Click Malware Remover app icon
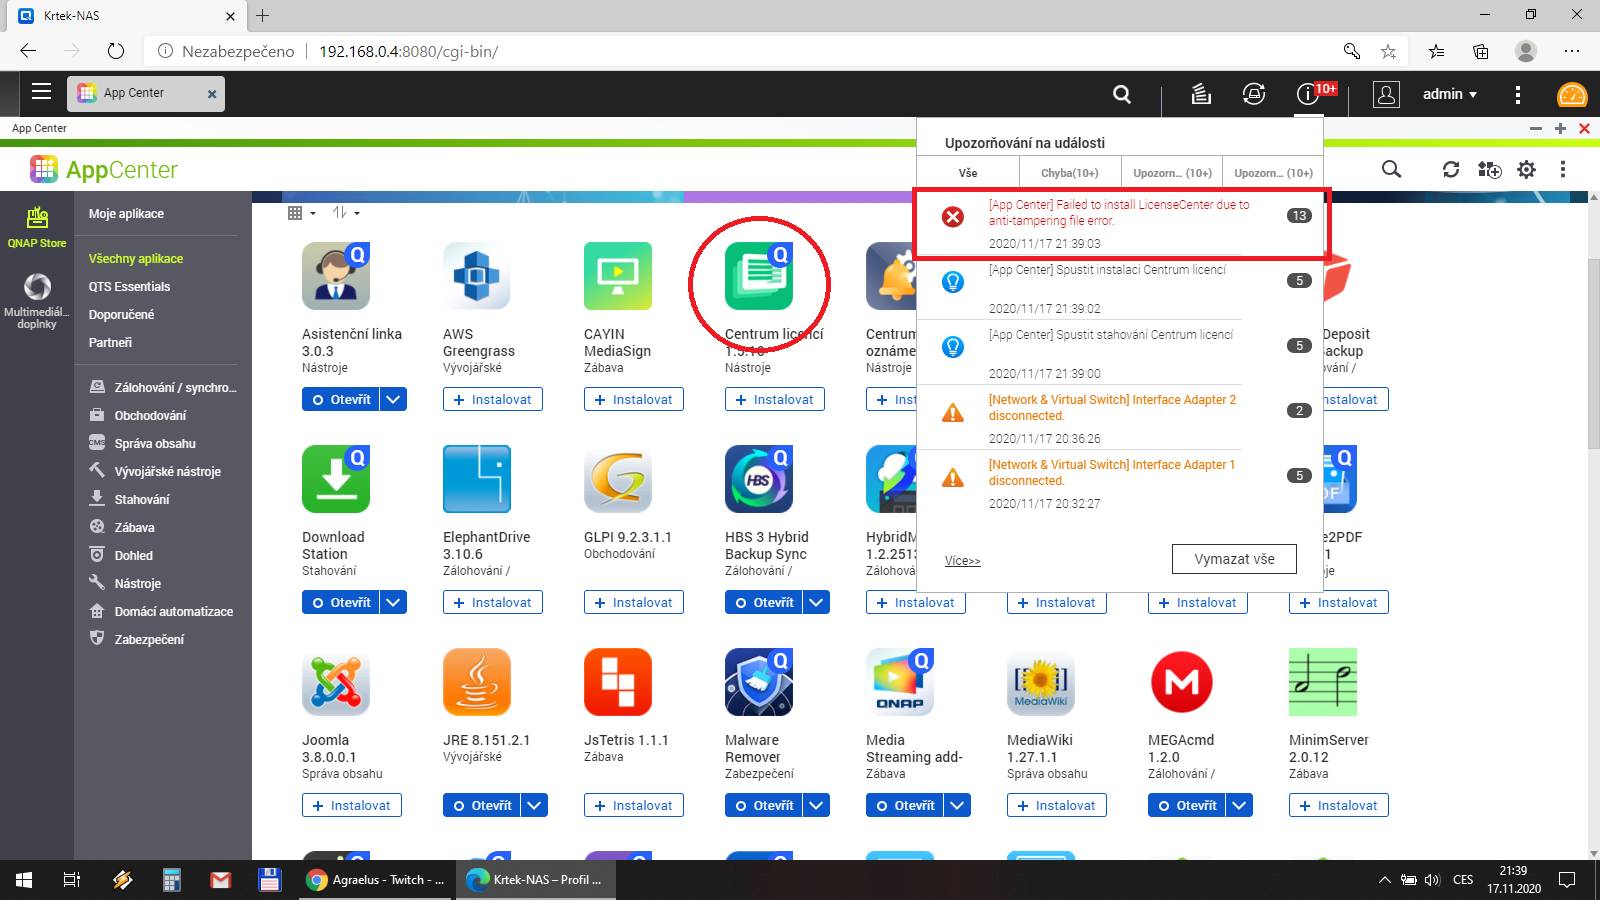The height and width of the screenshot is (900, 1600). [x=759, y=682]
